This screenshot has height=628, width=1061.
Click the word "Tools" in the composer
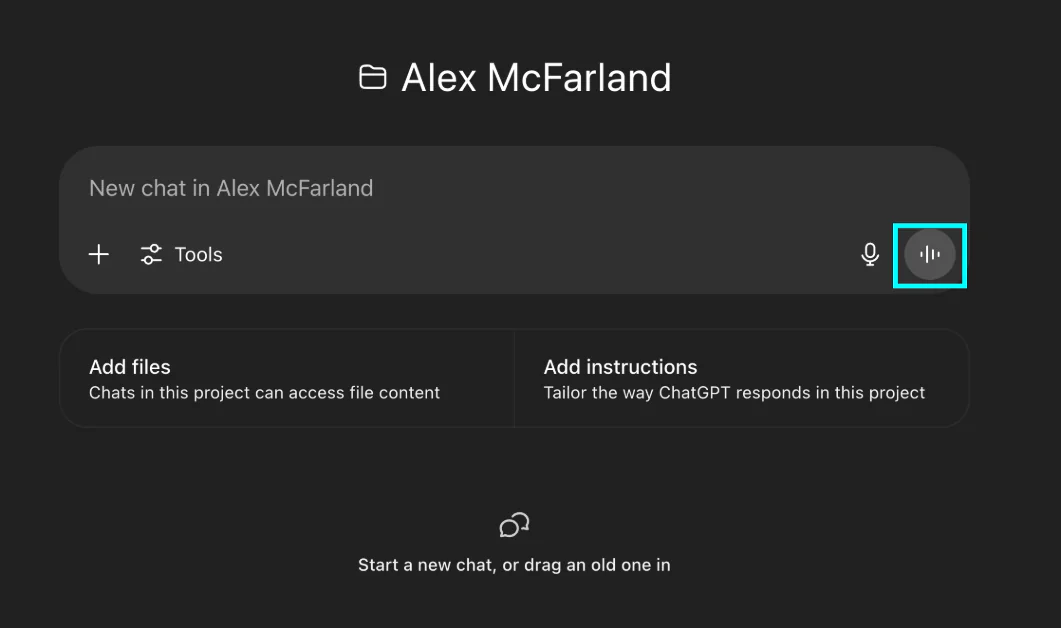198,255
